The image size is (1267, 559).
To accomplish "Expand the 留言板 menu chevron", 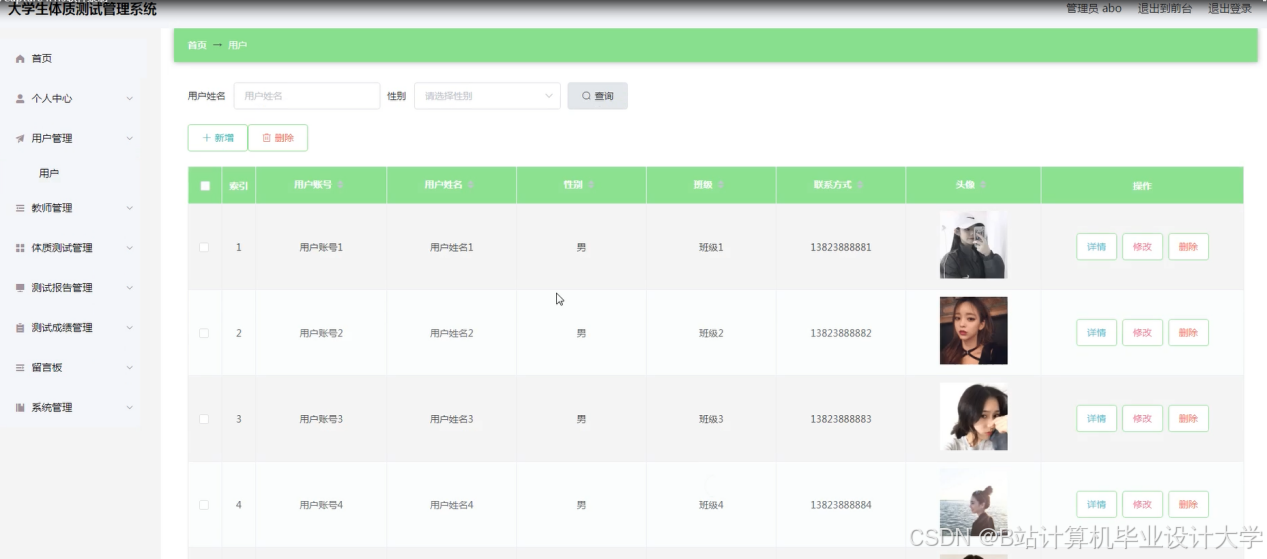I will tap(130, 368).
